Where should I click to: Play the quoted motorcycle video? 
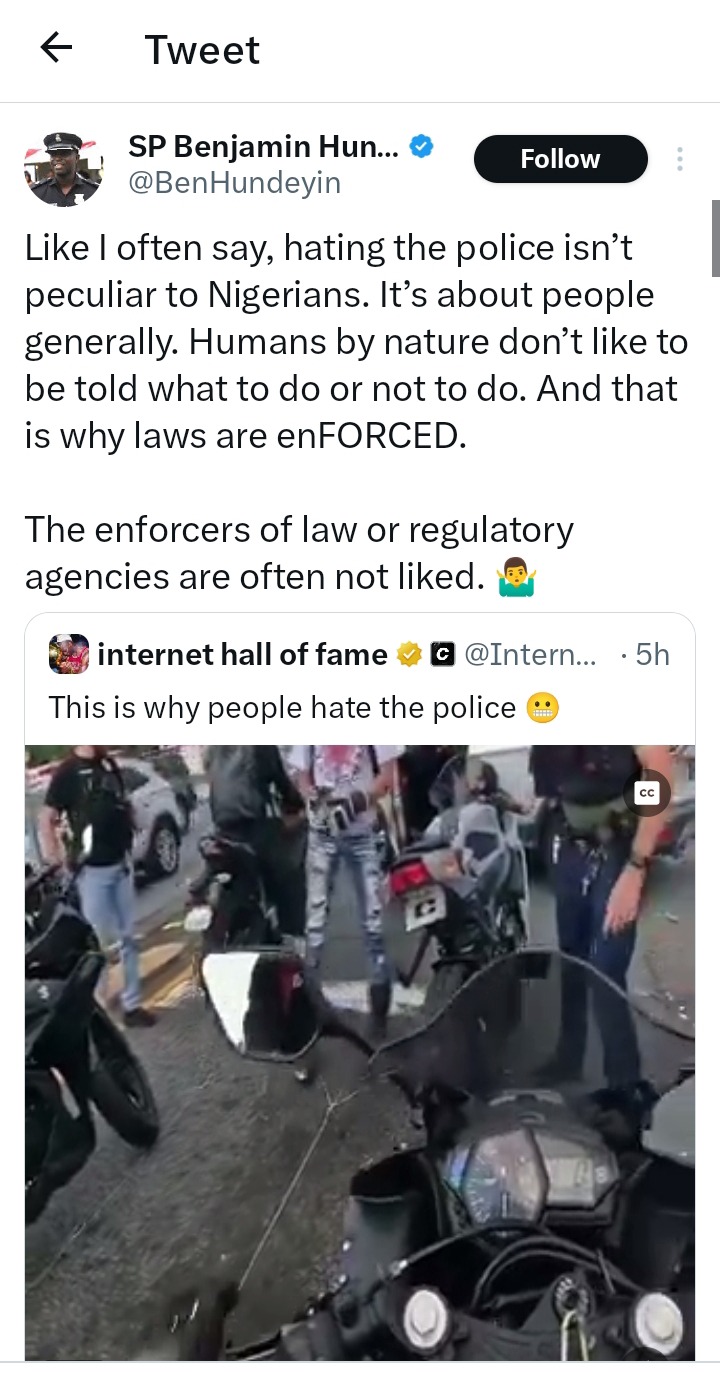click(x=360, y=1050)
